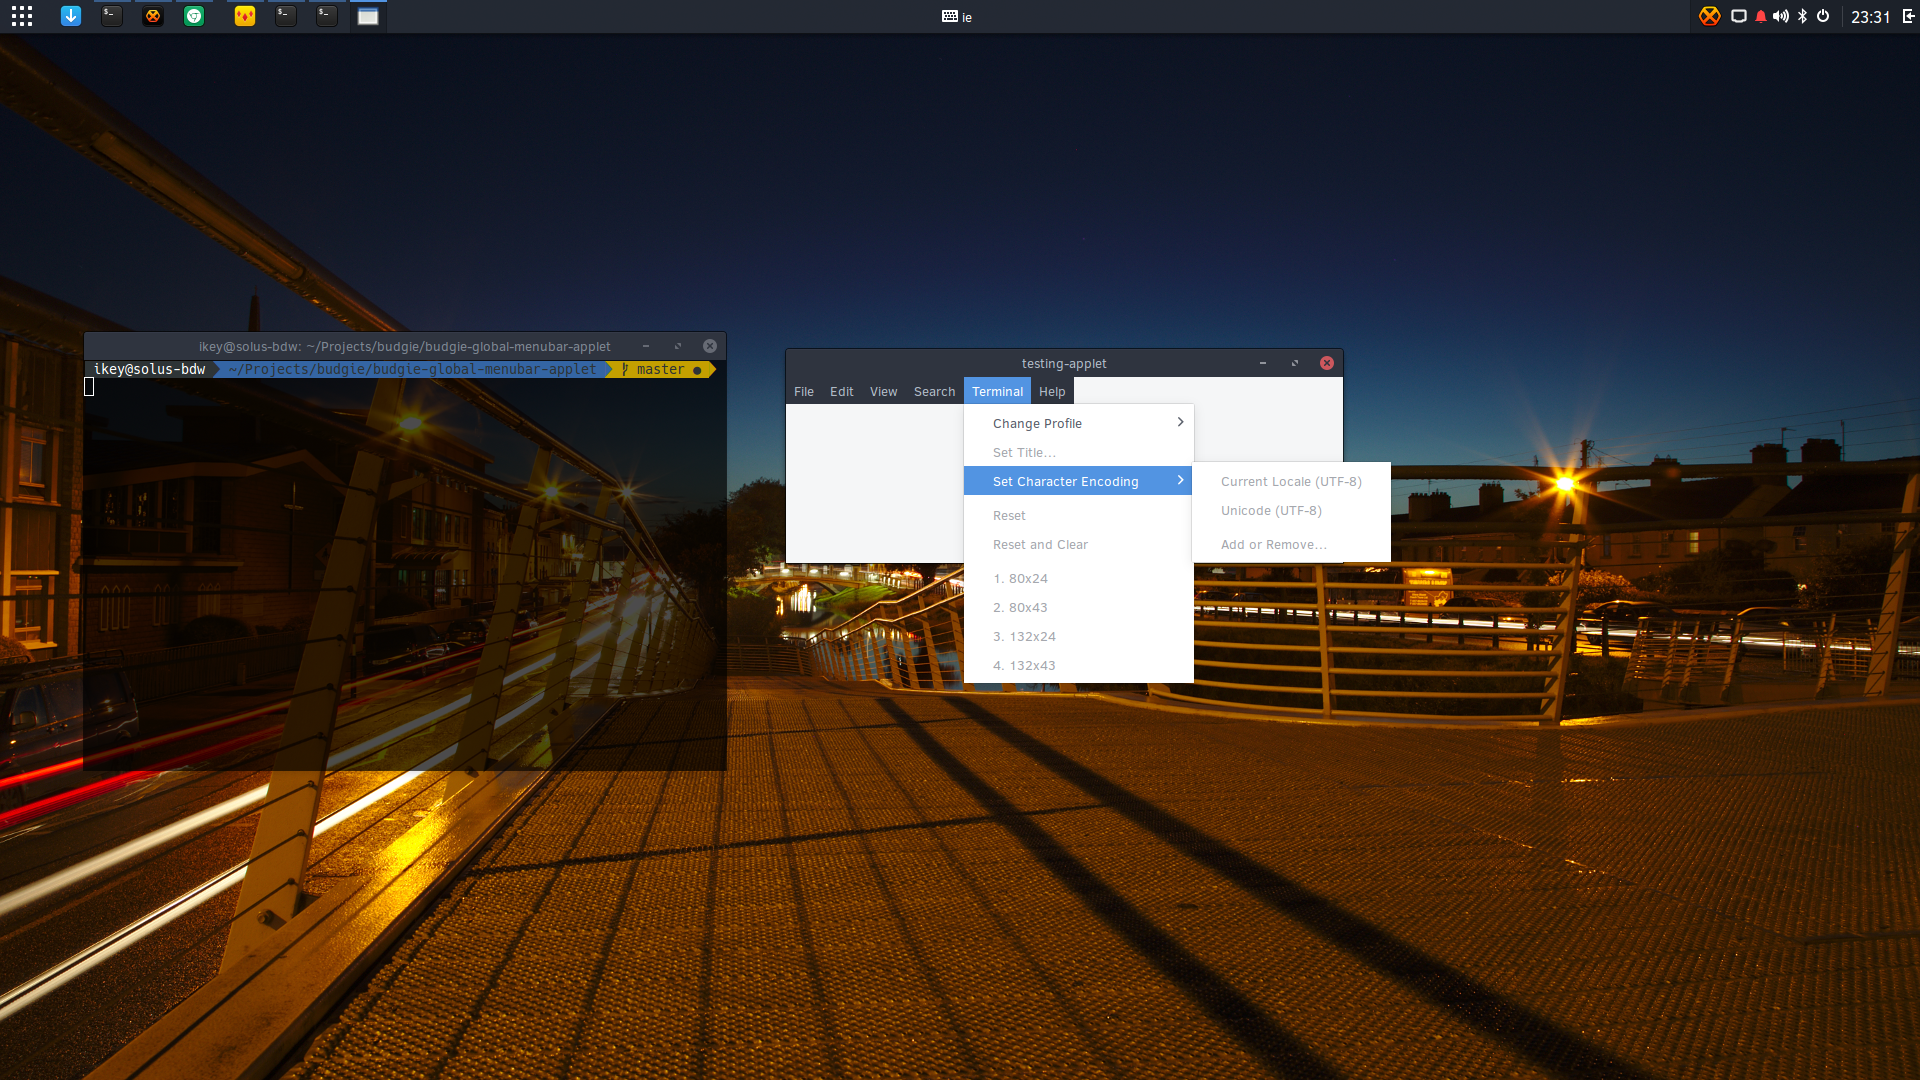Image resolution: width=1920 pixels, height=1080 pixels.
Task: Open the Bluetooth tray icon
Action: click(x=1803, y=16)
